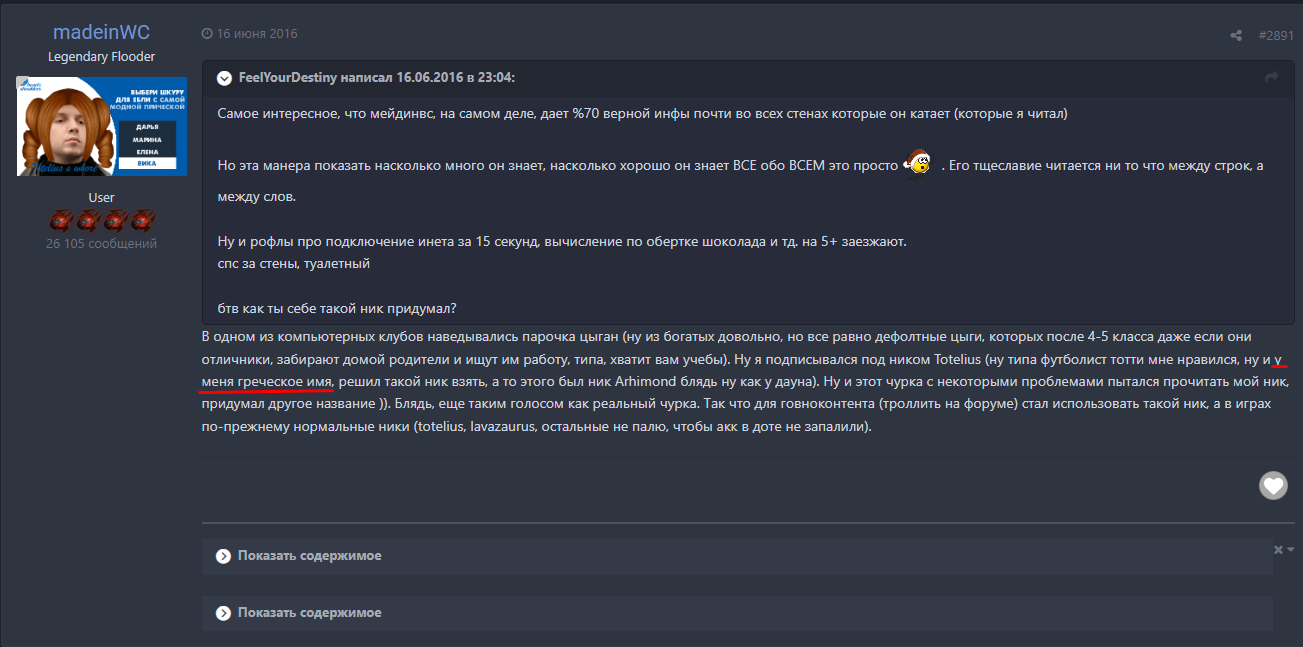Click the '16 июня 2016' post date
Screen dimensions: 1303x647
click(257, 34)
